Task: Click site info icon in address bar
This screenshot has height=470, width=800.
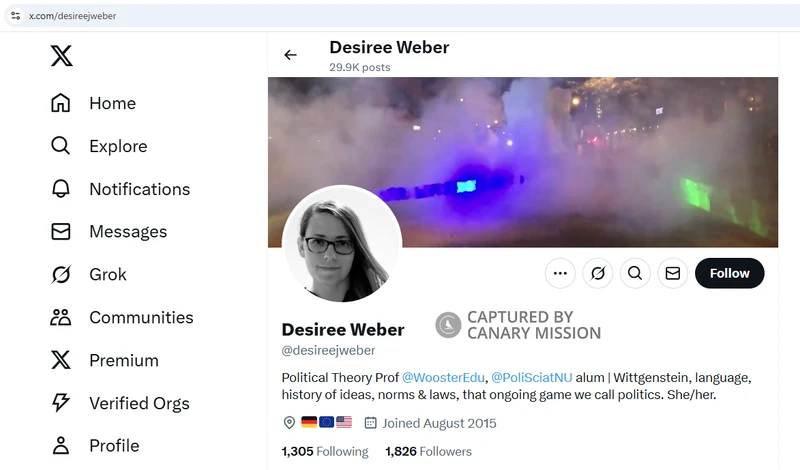Action: 15,16
